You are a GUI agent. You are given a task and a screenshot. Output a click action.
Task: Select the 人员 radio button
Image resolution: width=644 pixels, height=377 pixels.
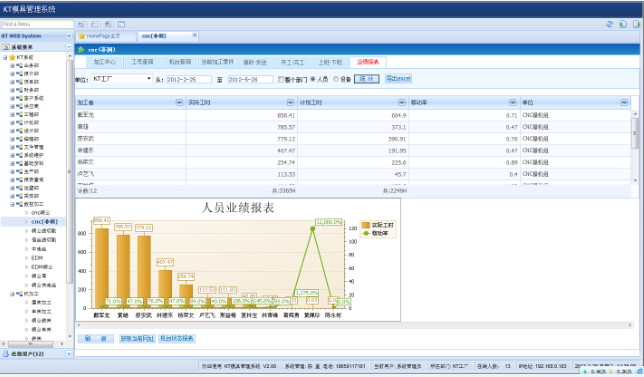tap(313, 79)
